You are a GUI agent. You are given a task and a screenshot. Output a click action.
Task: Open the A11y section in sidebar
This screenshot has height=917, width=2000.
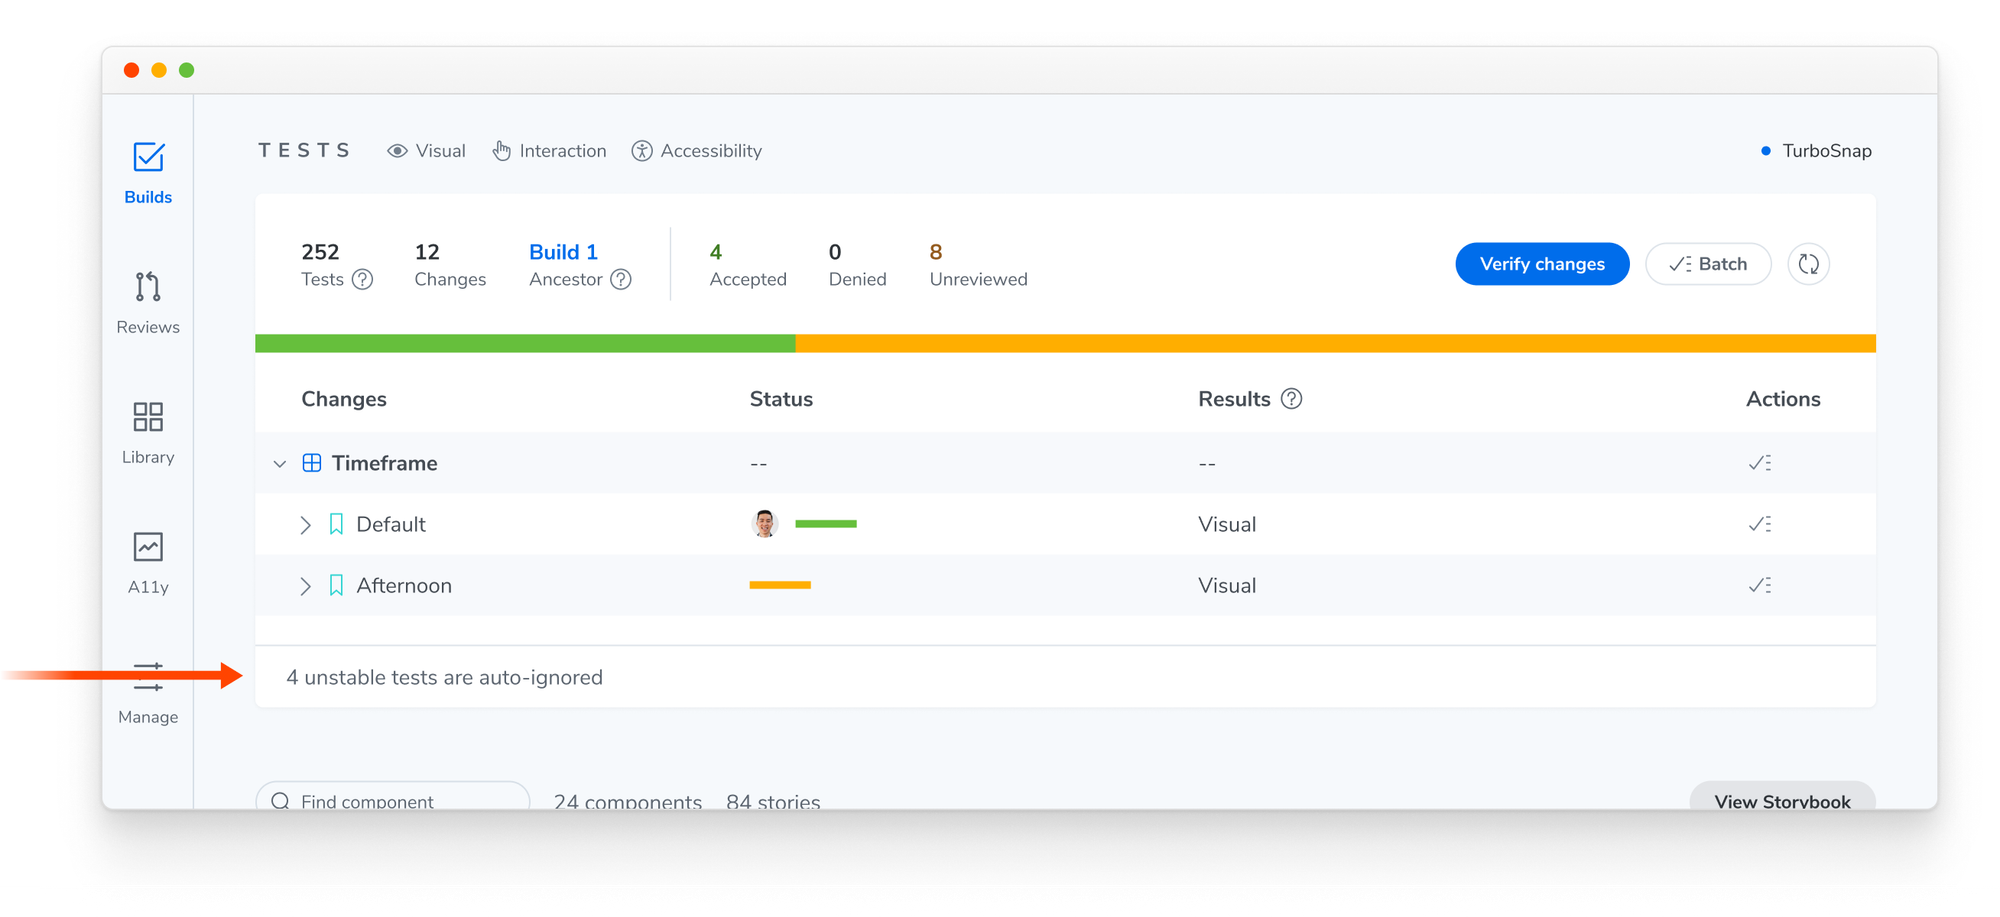(x=148, y=563)
